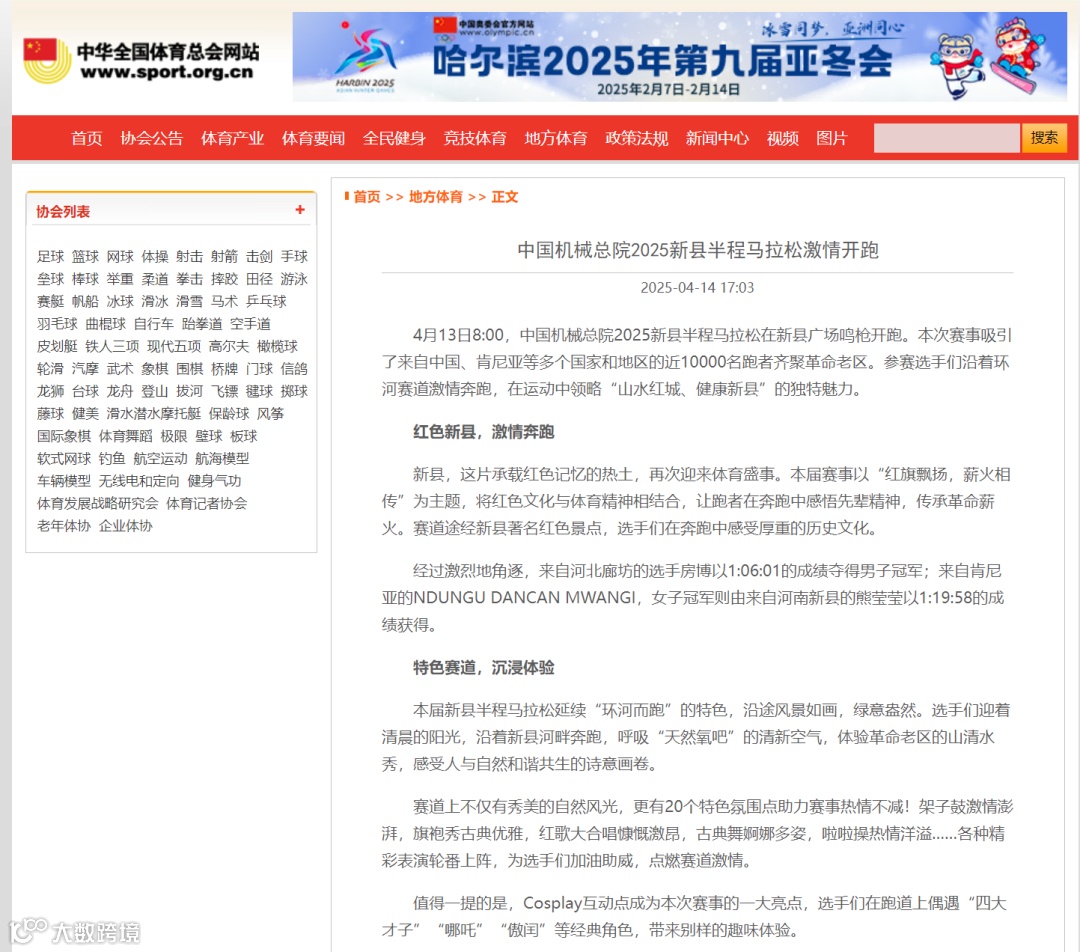Click the 中华全国体育总会 site logo
This screenshot has height=952, width=1080.
141,60
